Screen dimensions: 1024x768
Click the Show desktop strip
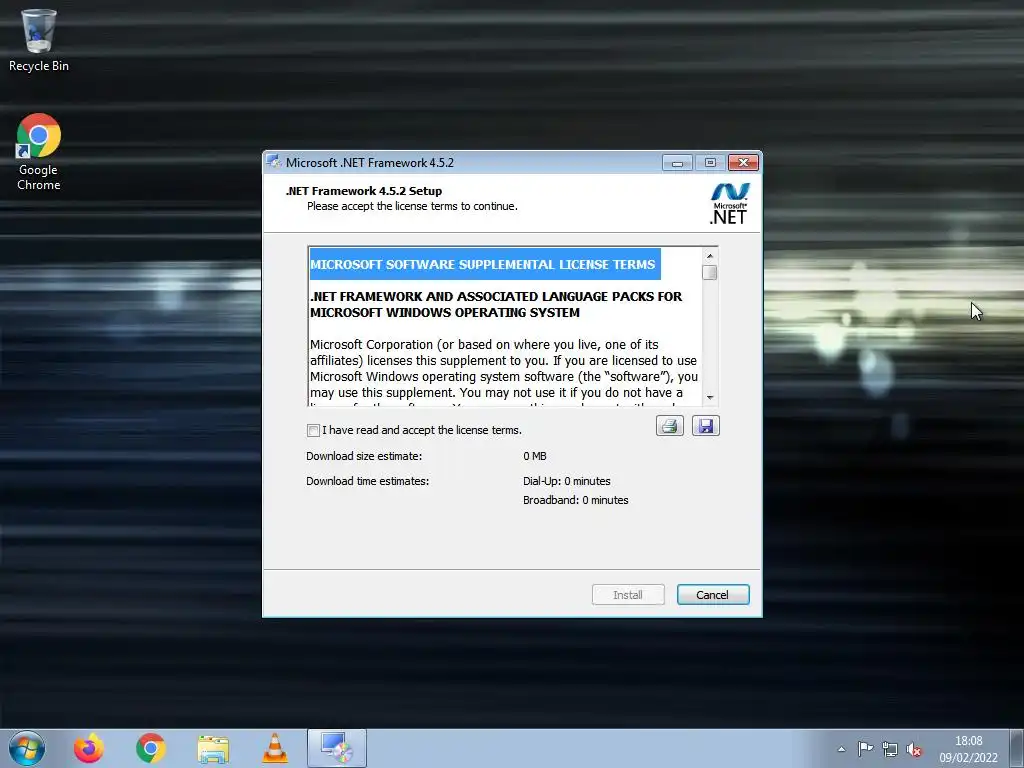1017,748
